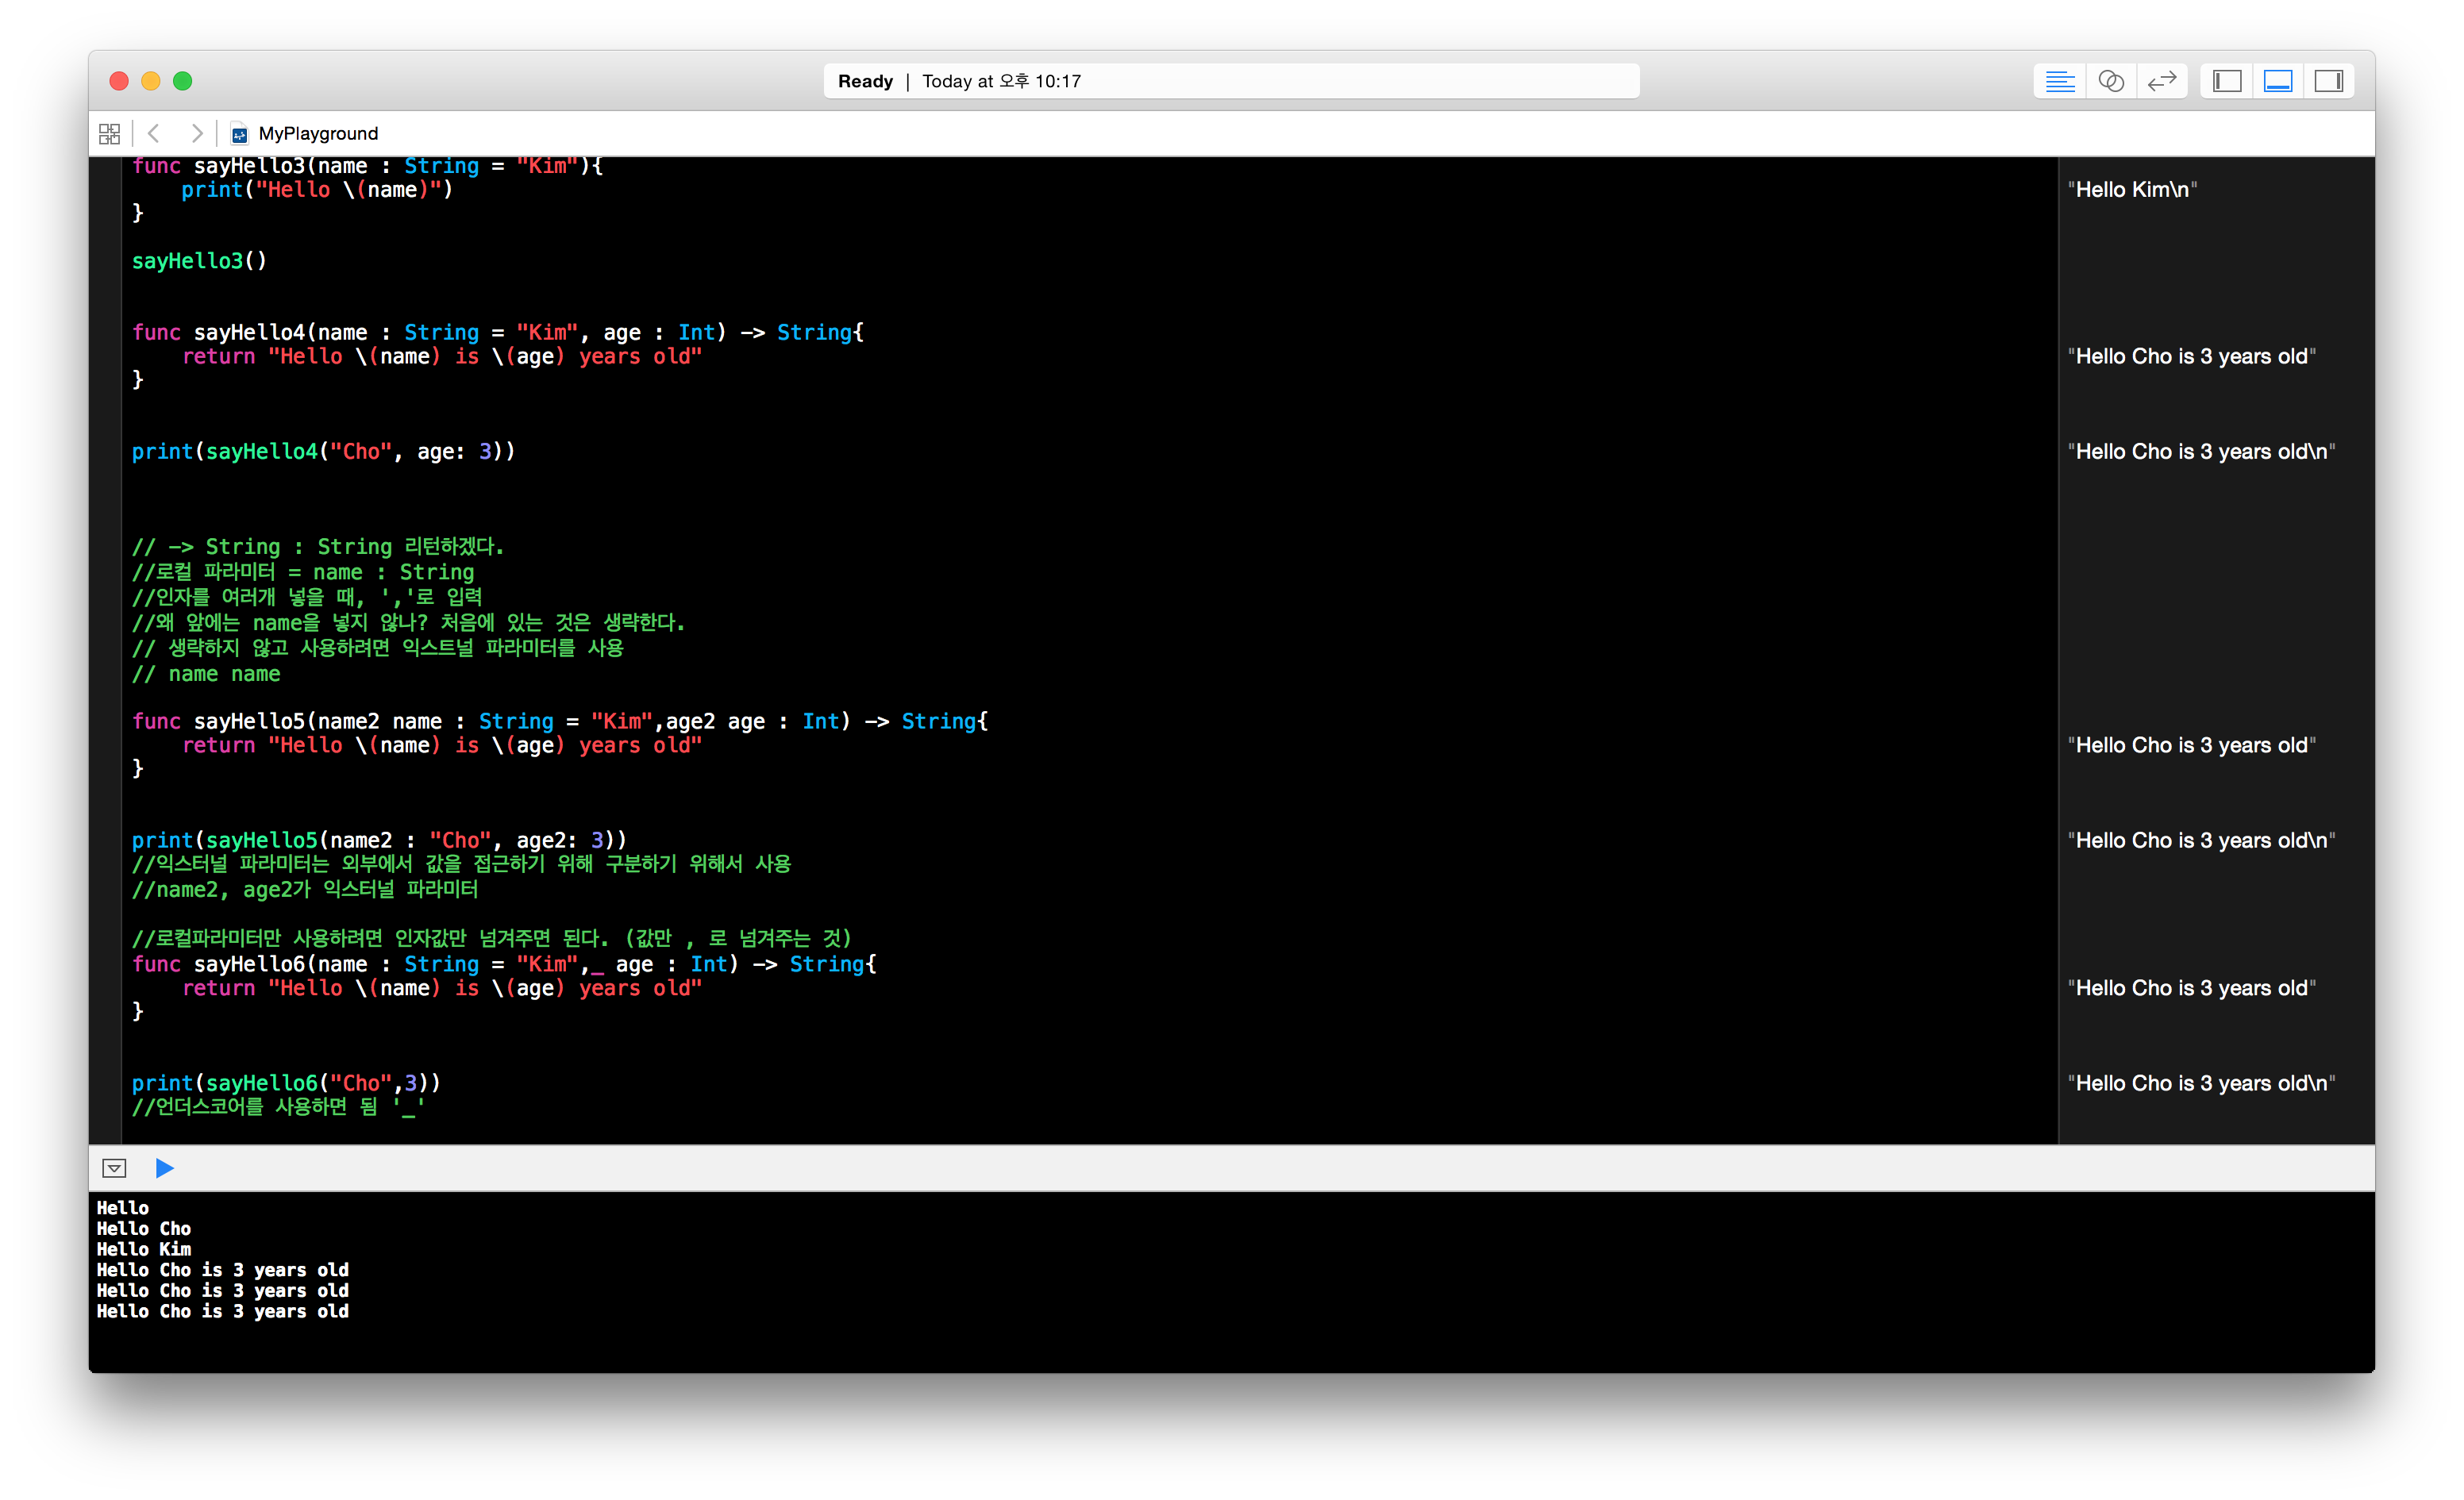Open the MyPlayground jump bar item
The width and height of the screenshot is (2464, 1500).
point(318,134)
